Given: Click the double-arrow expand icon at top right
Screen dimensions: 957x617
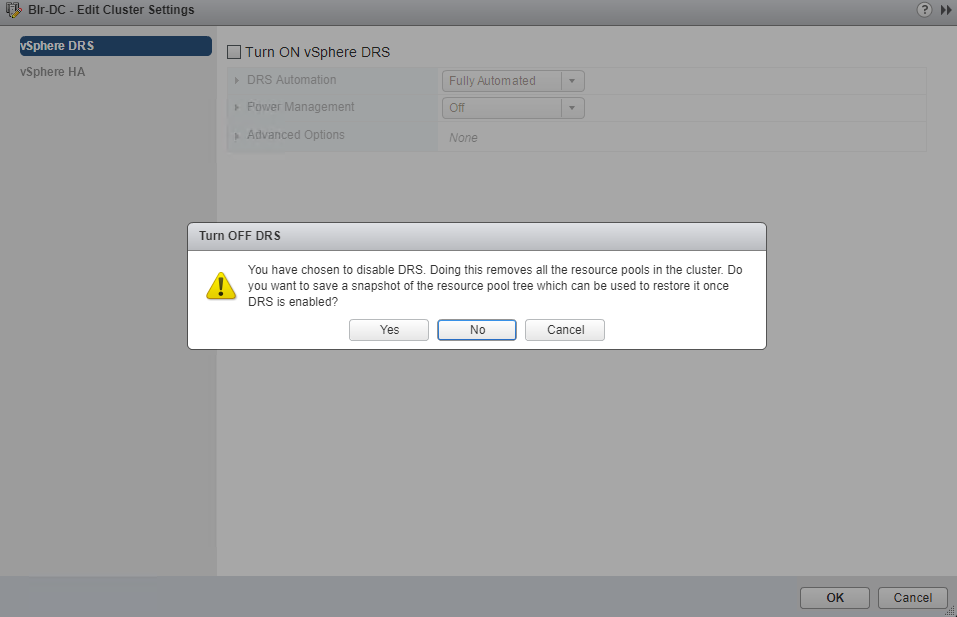Looking at the screenshot, I should tap(946, 10).
